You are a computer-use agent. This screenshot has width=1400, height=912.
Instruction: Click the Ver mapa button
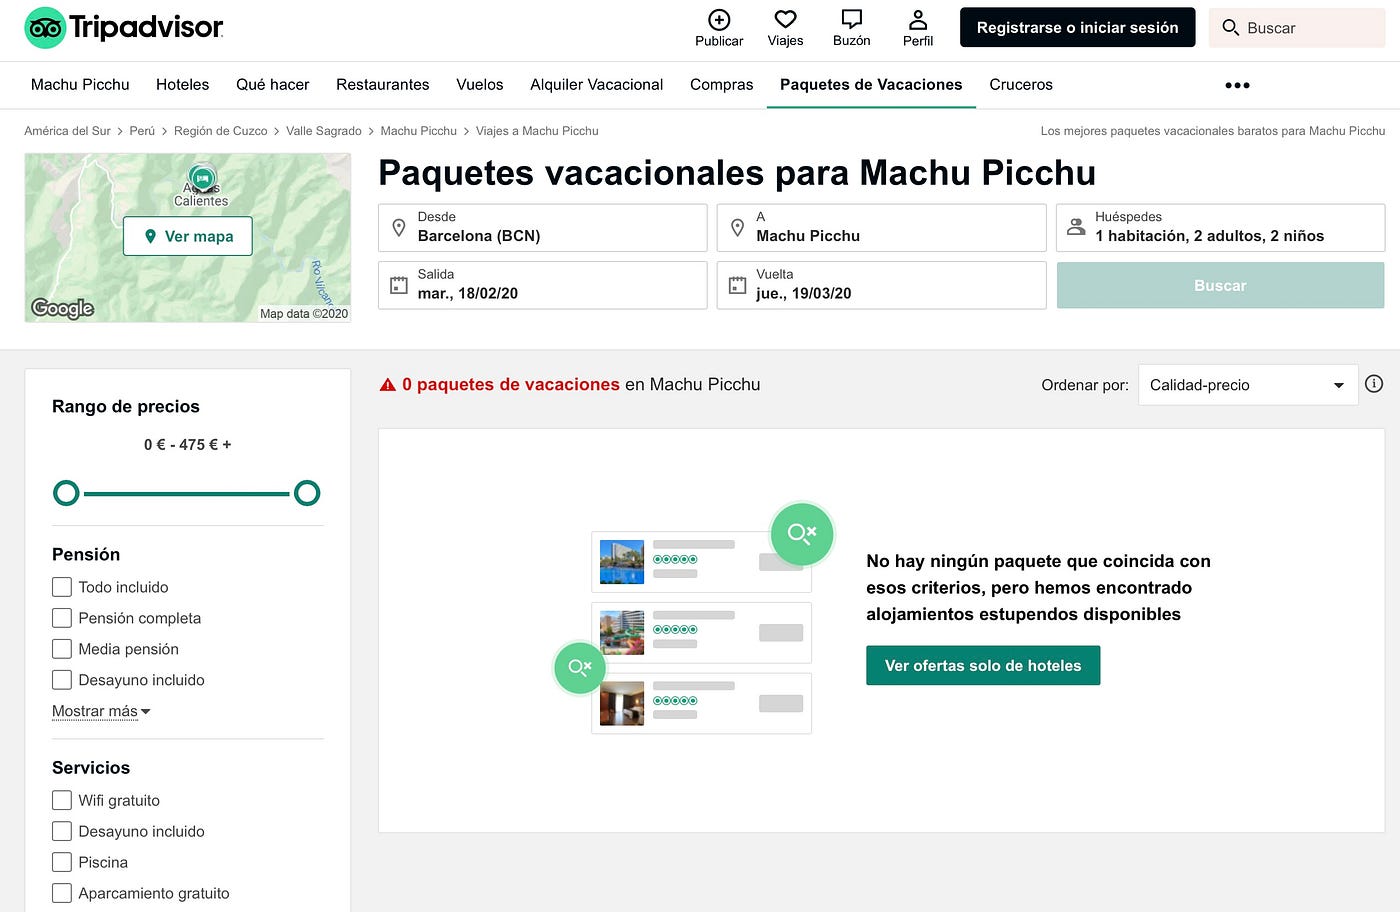tap(188, 236)
